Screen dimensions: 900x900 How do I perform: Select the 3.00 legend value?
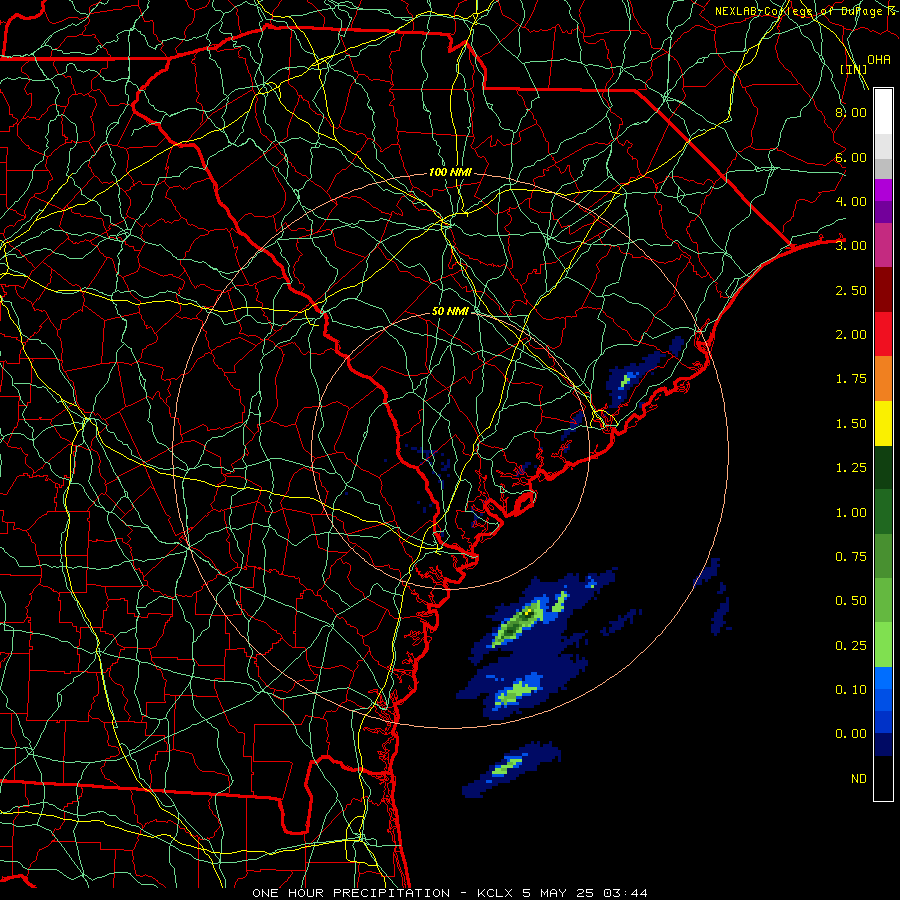click(851, 246)
